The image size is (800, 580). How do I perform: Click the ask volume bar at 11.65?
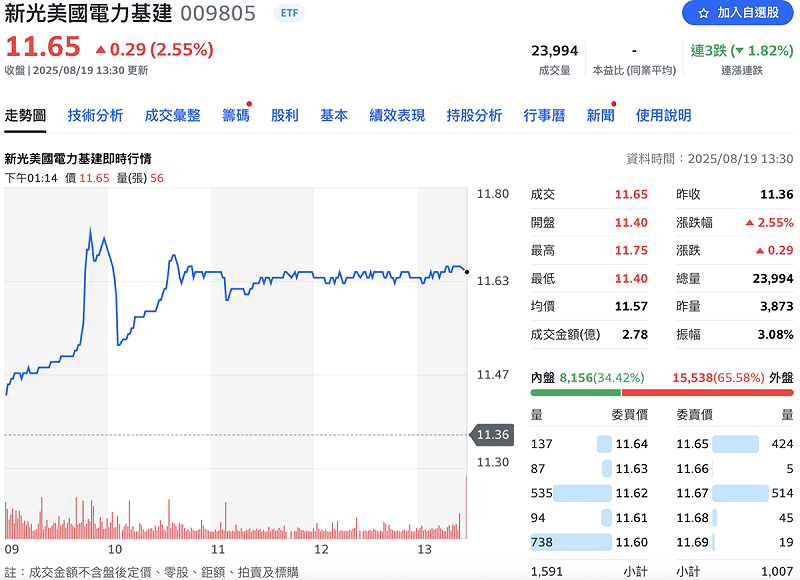735,444
